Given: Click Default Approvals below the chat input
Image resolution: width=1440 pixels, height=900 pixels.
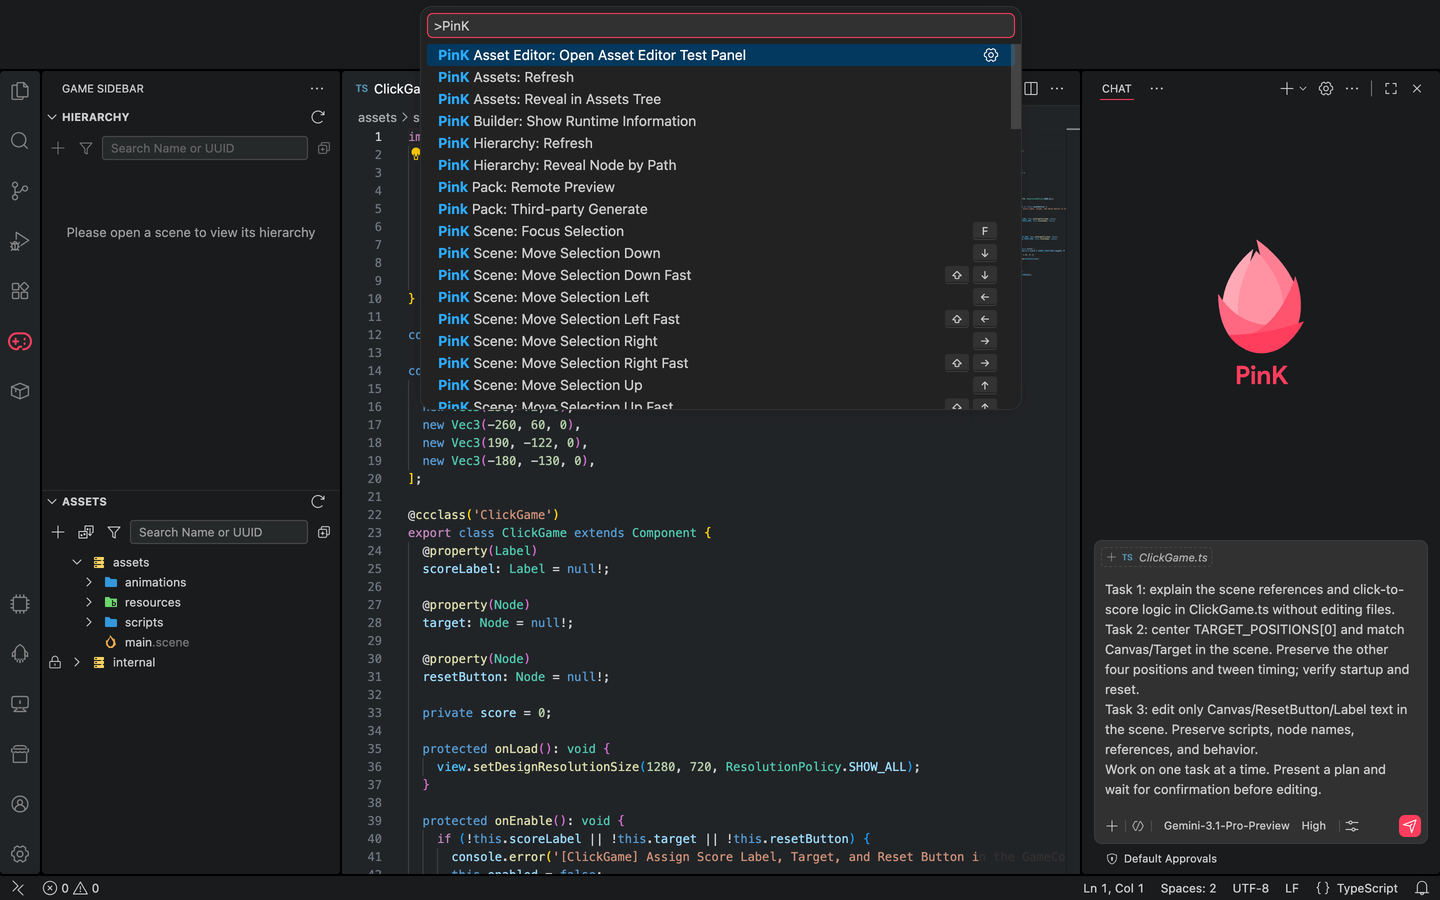Looking at the screenshot, I should pos(1161,859).
